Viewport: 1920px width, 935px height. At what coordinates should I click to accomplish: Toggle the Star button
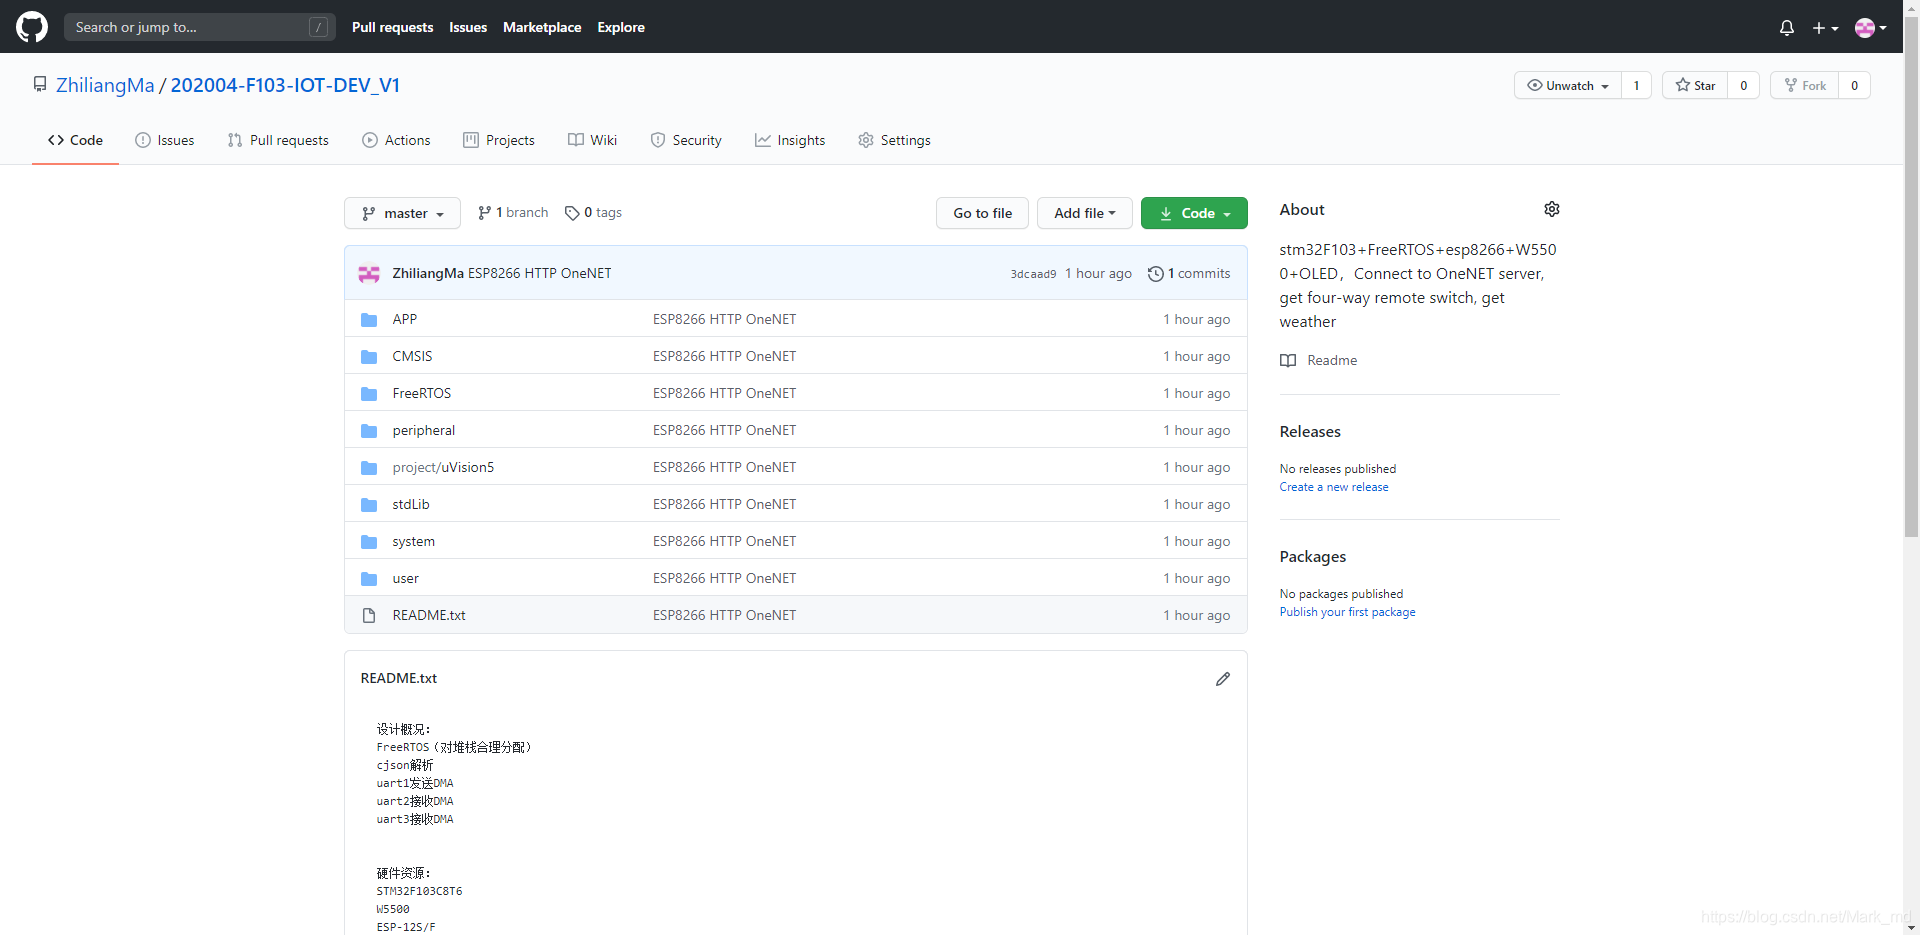(1695, 85)
